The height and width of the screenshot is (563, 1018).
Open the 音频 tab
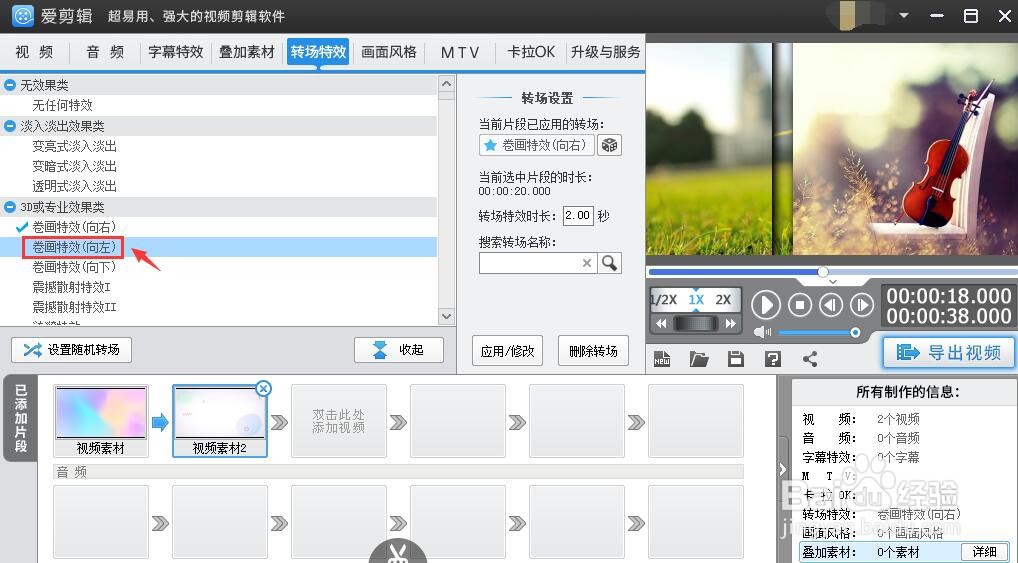[105, 52]
